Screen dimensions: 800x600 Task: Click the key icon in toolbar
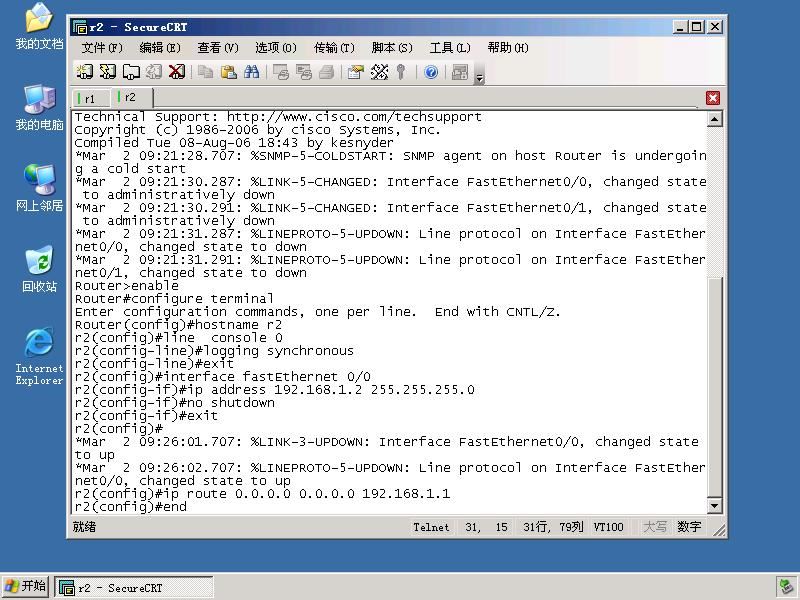click(402, 72)
